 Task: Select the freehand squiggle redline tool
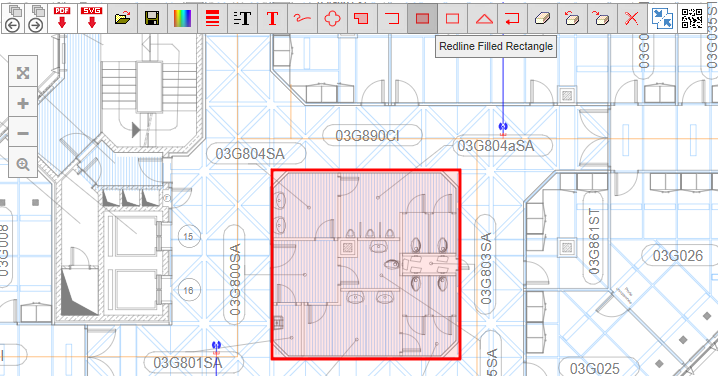coord(302,18)
